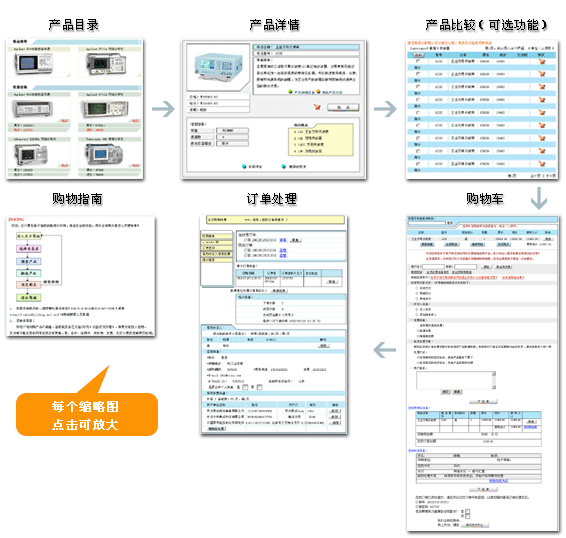Click the first row's cart icon in 产品比较

point(541,61)
